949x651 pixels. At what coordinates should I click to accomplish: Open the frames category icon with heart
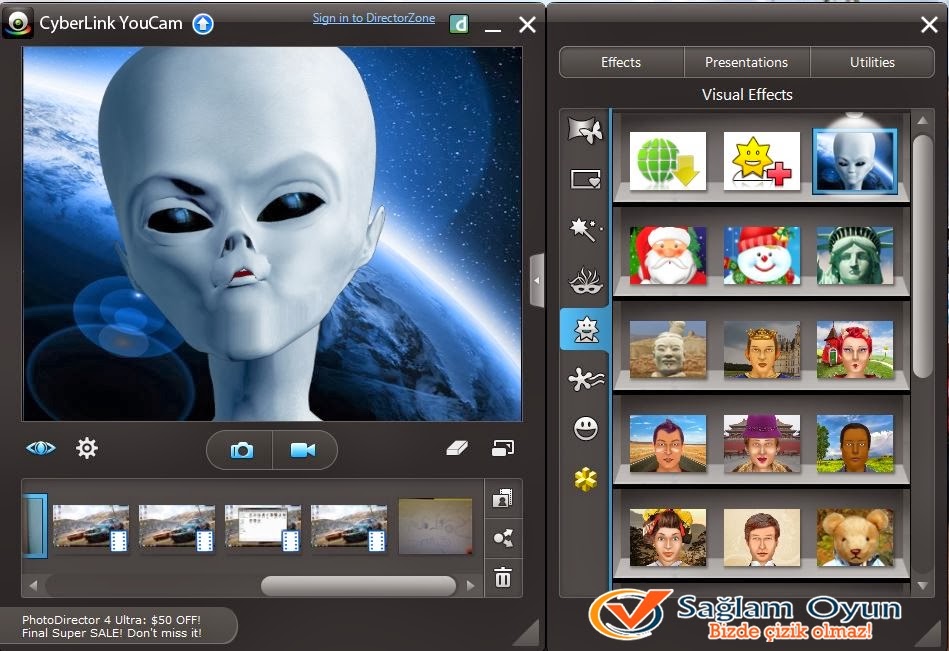pos(585,179)
